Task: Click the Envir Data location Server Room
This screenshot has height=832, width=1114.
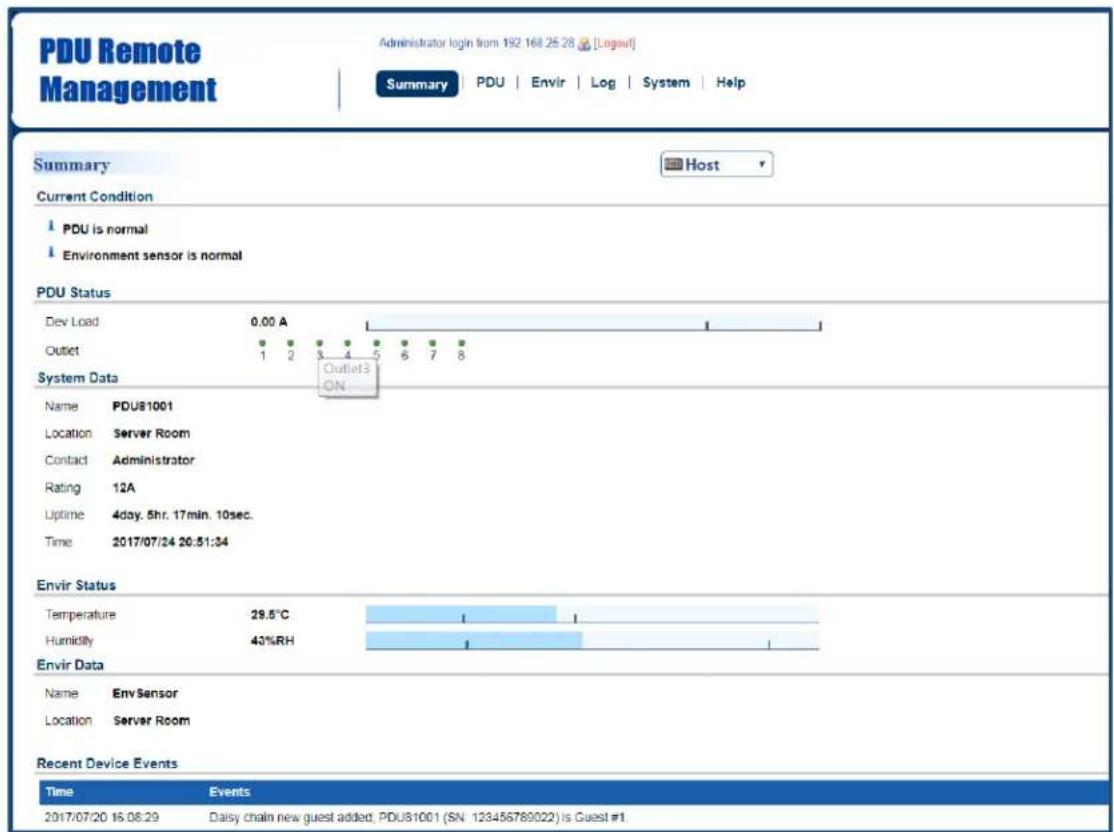Action: point(151,720)
